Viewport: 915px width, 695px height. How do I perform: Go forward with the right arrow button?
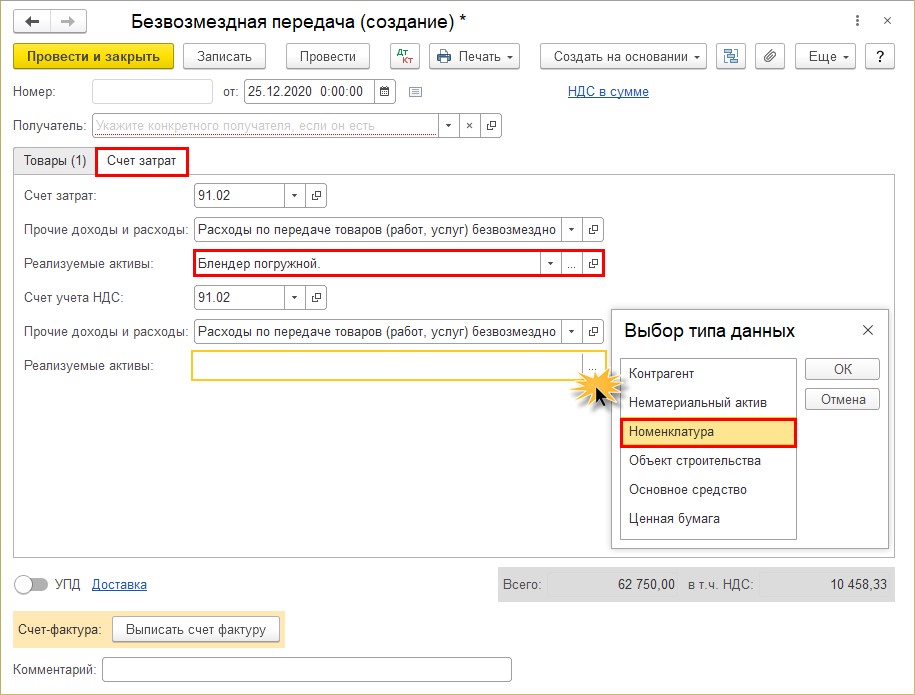pyautogui.click(x=68, y=22)
